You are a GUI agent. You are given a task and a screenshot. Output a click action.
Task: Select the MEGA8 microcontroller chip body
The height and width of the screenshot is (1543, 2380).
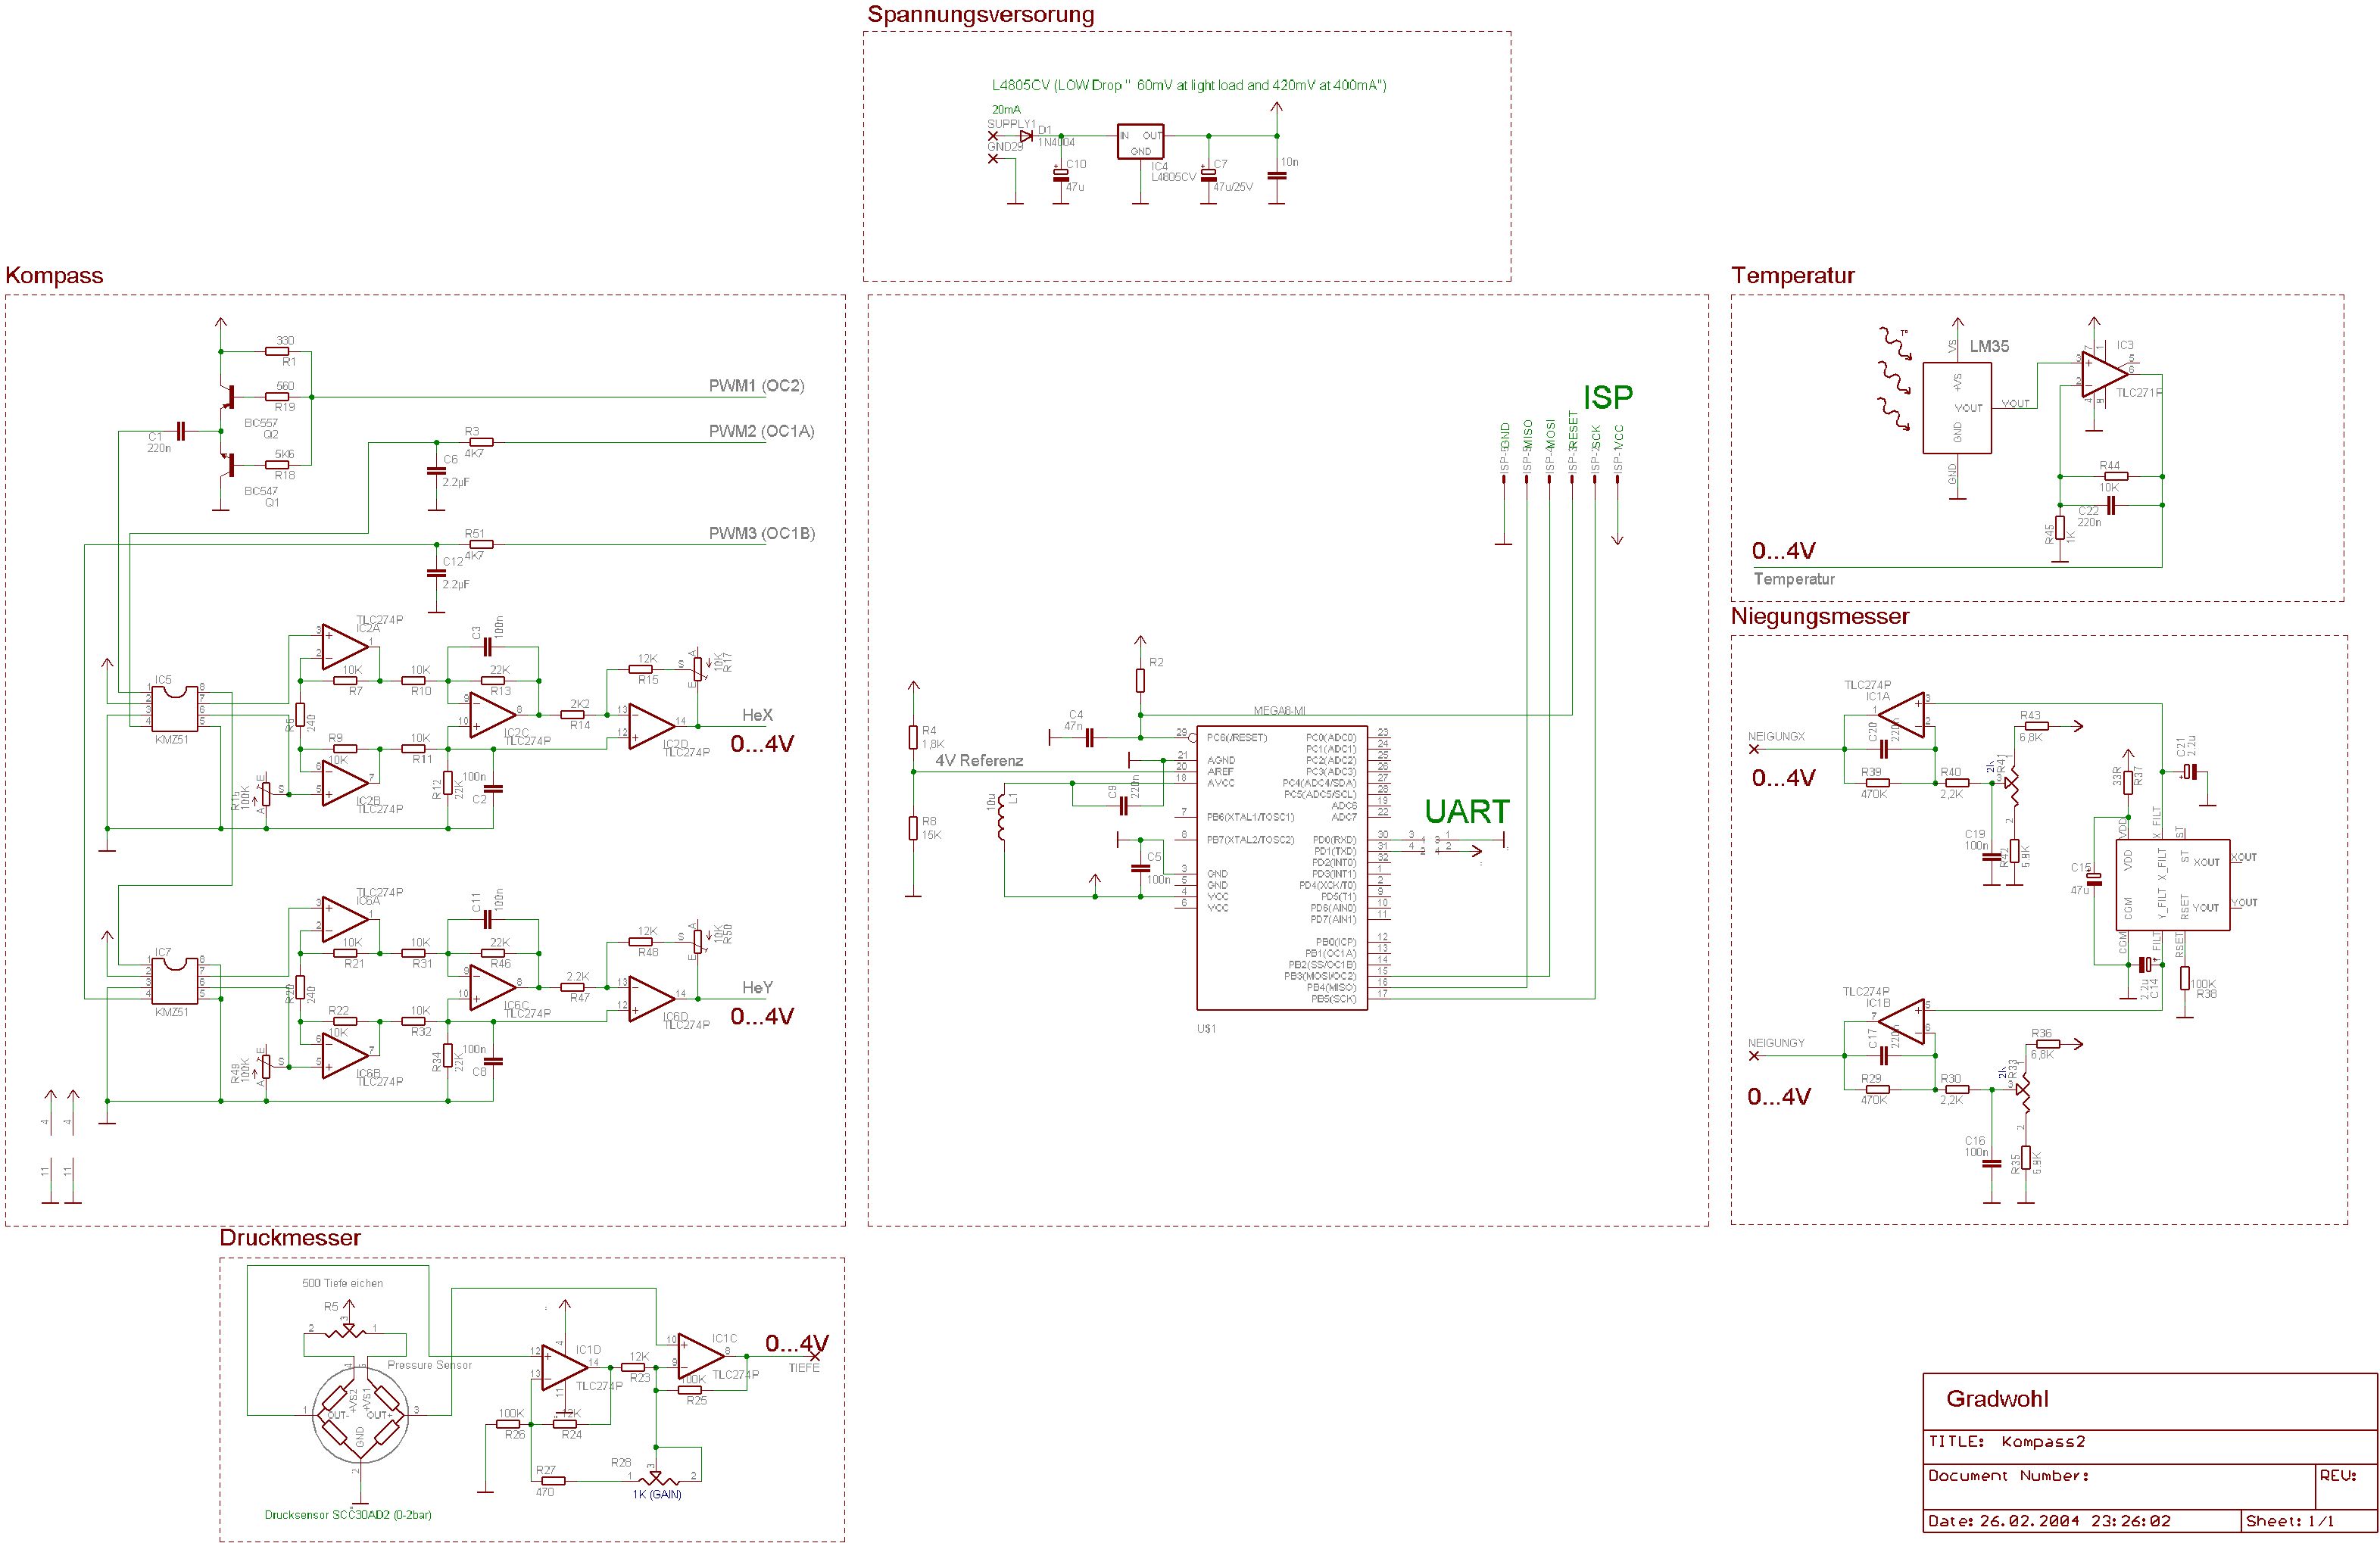tap(1282, 867)
